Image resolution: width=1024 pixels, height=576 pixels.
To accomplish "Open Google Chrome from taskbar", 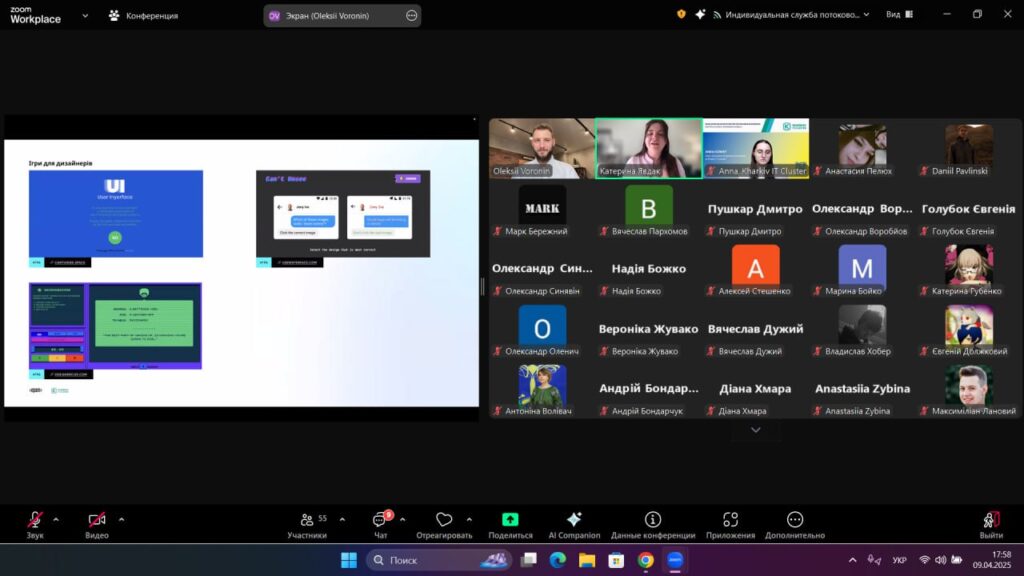I will (x=645, y=560).
